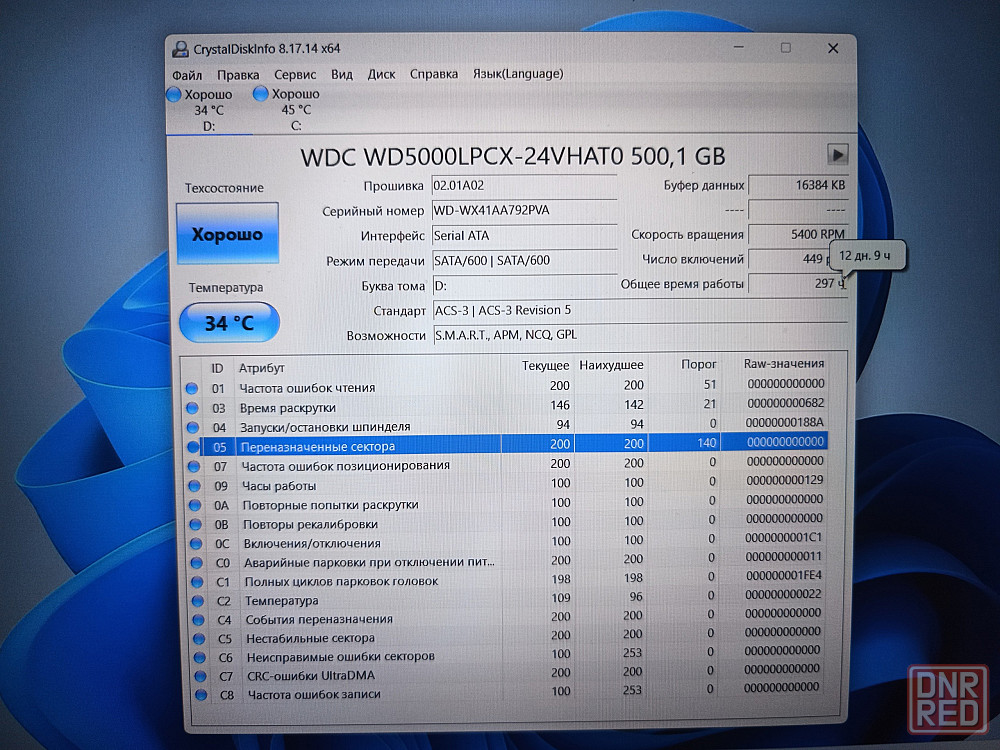Click raw value 0000000001C1
The image size is (1000, 750).
coord(783,537)
